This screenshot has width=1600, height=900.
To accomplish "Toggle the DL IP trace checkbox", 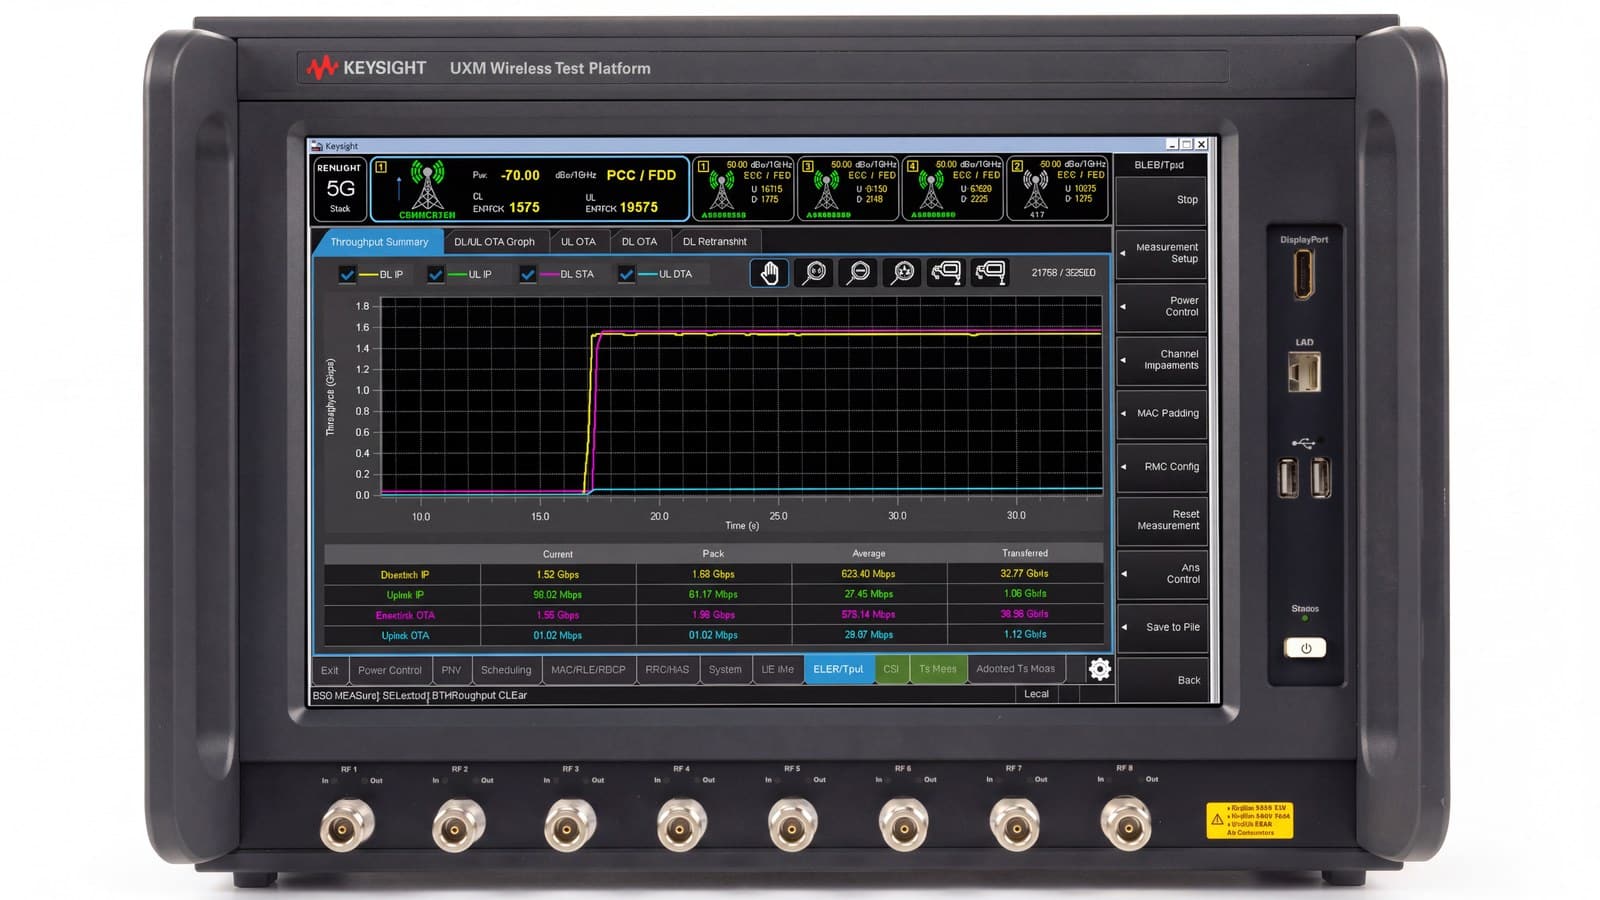I will tap(347, 274).
